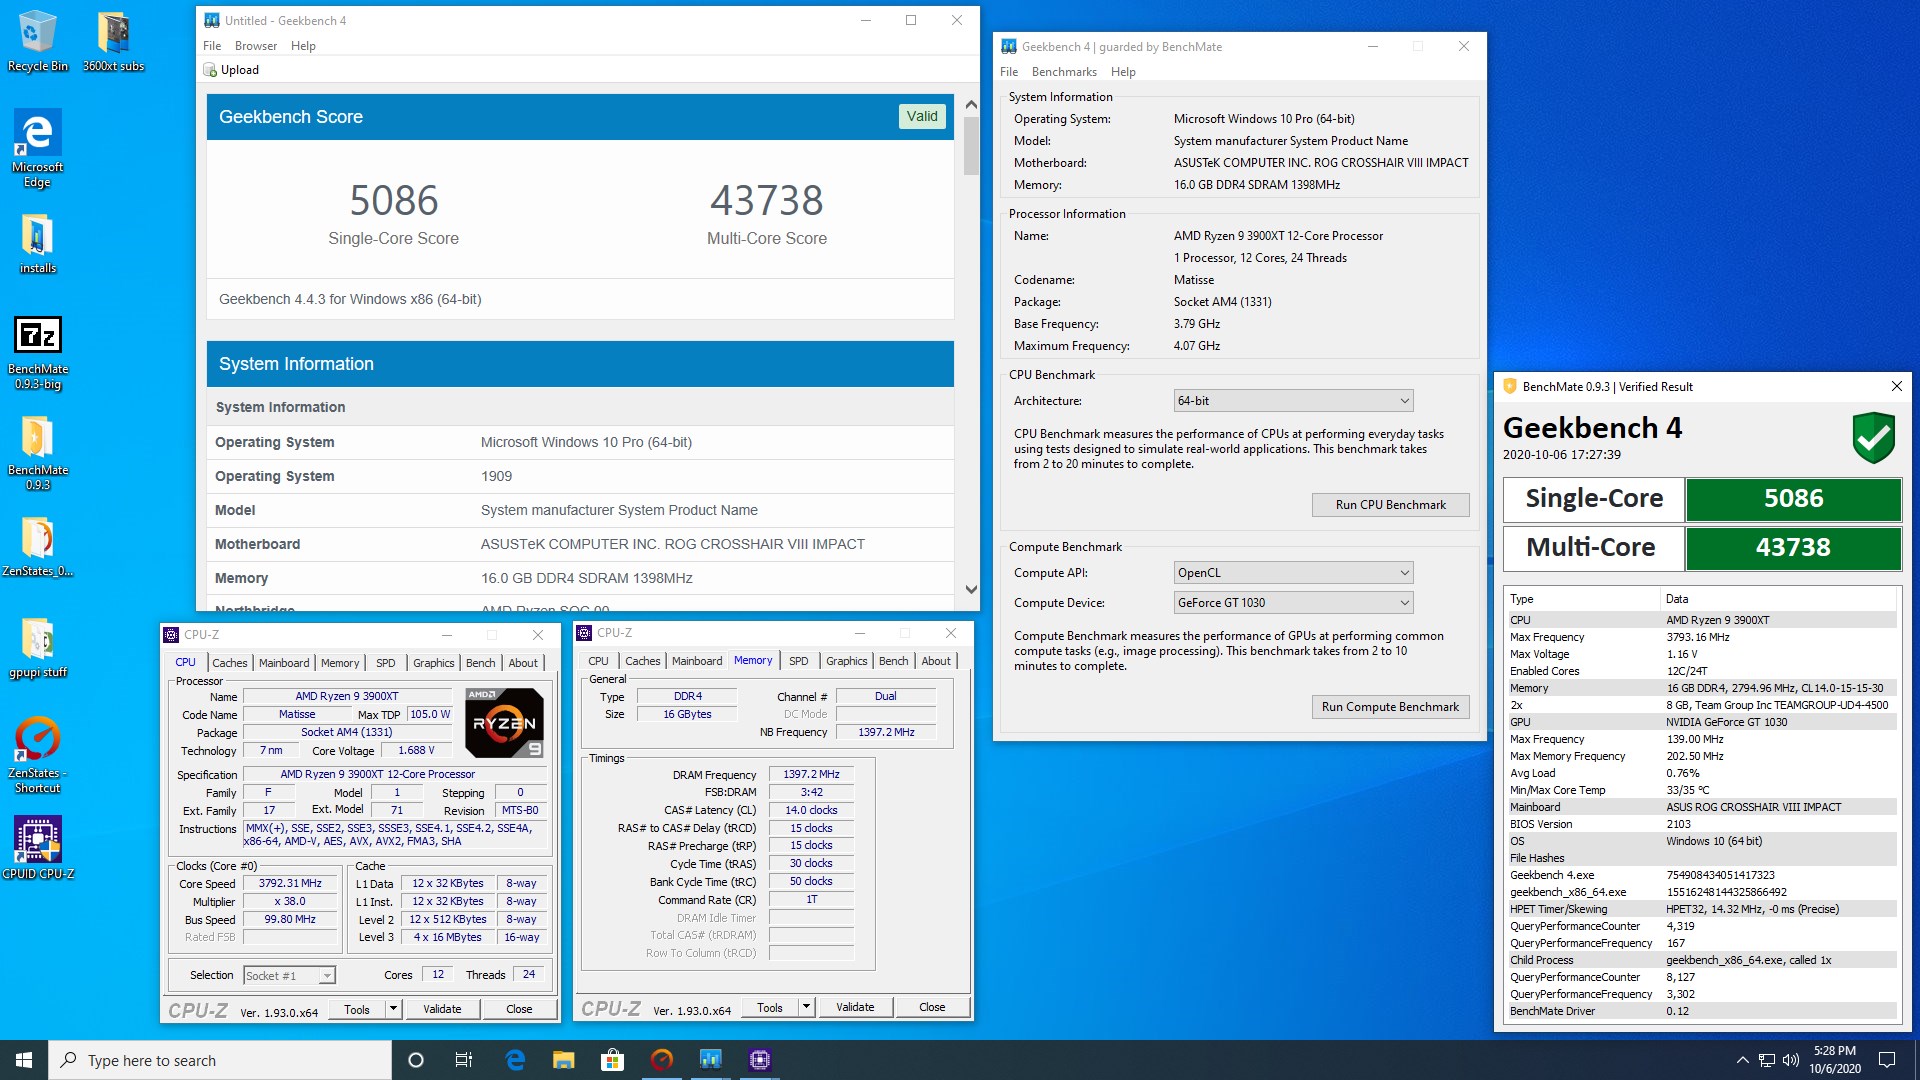Select the BIOS Version row in BenchMate
1920x1080 pixels.
tap(1701, 824)
